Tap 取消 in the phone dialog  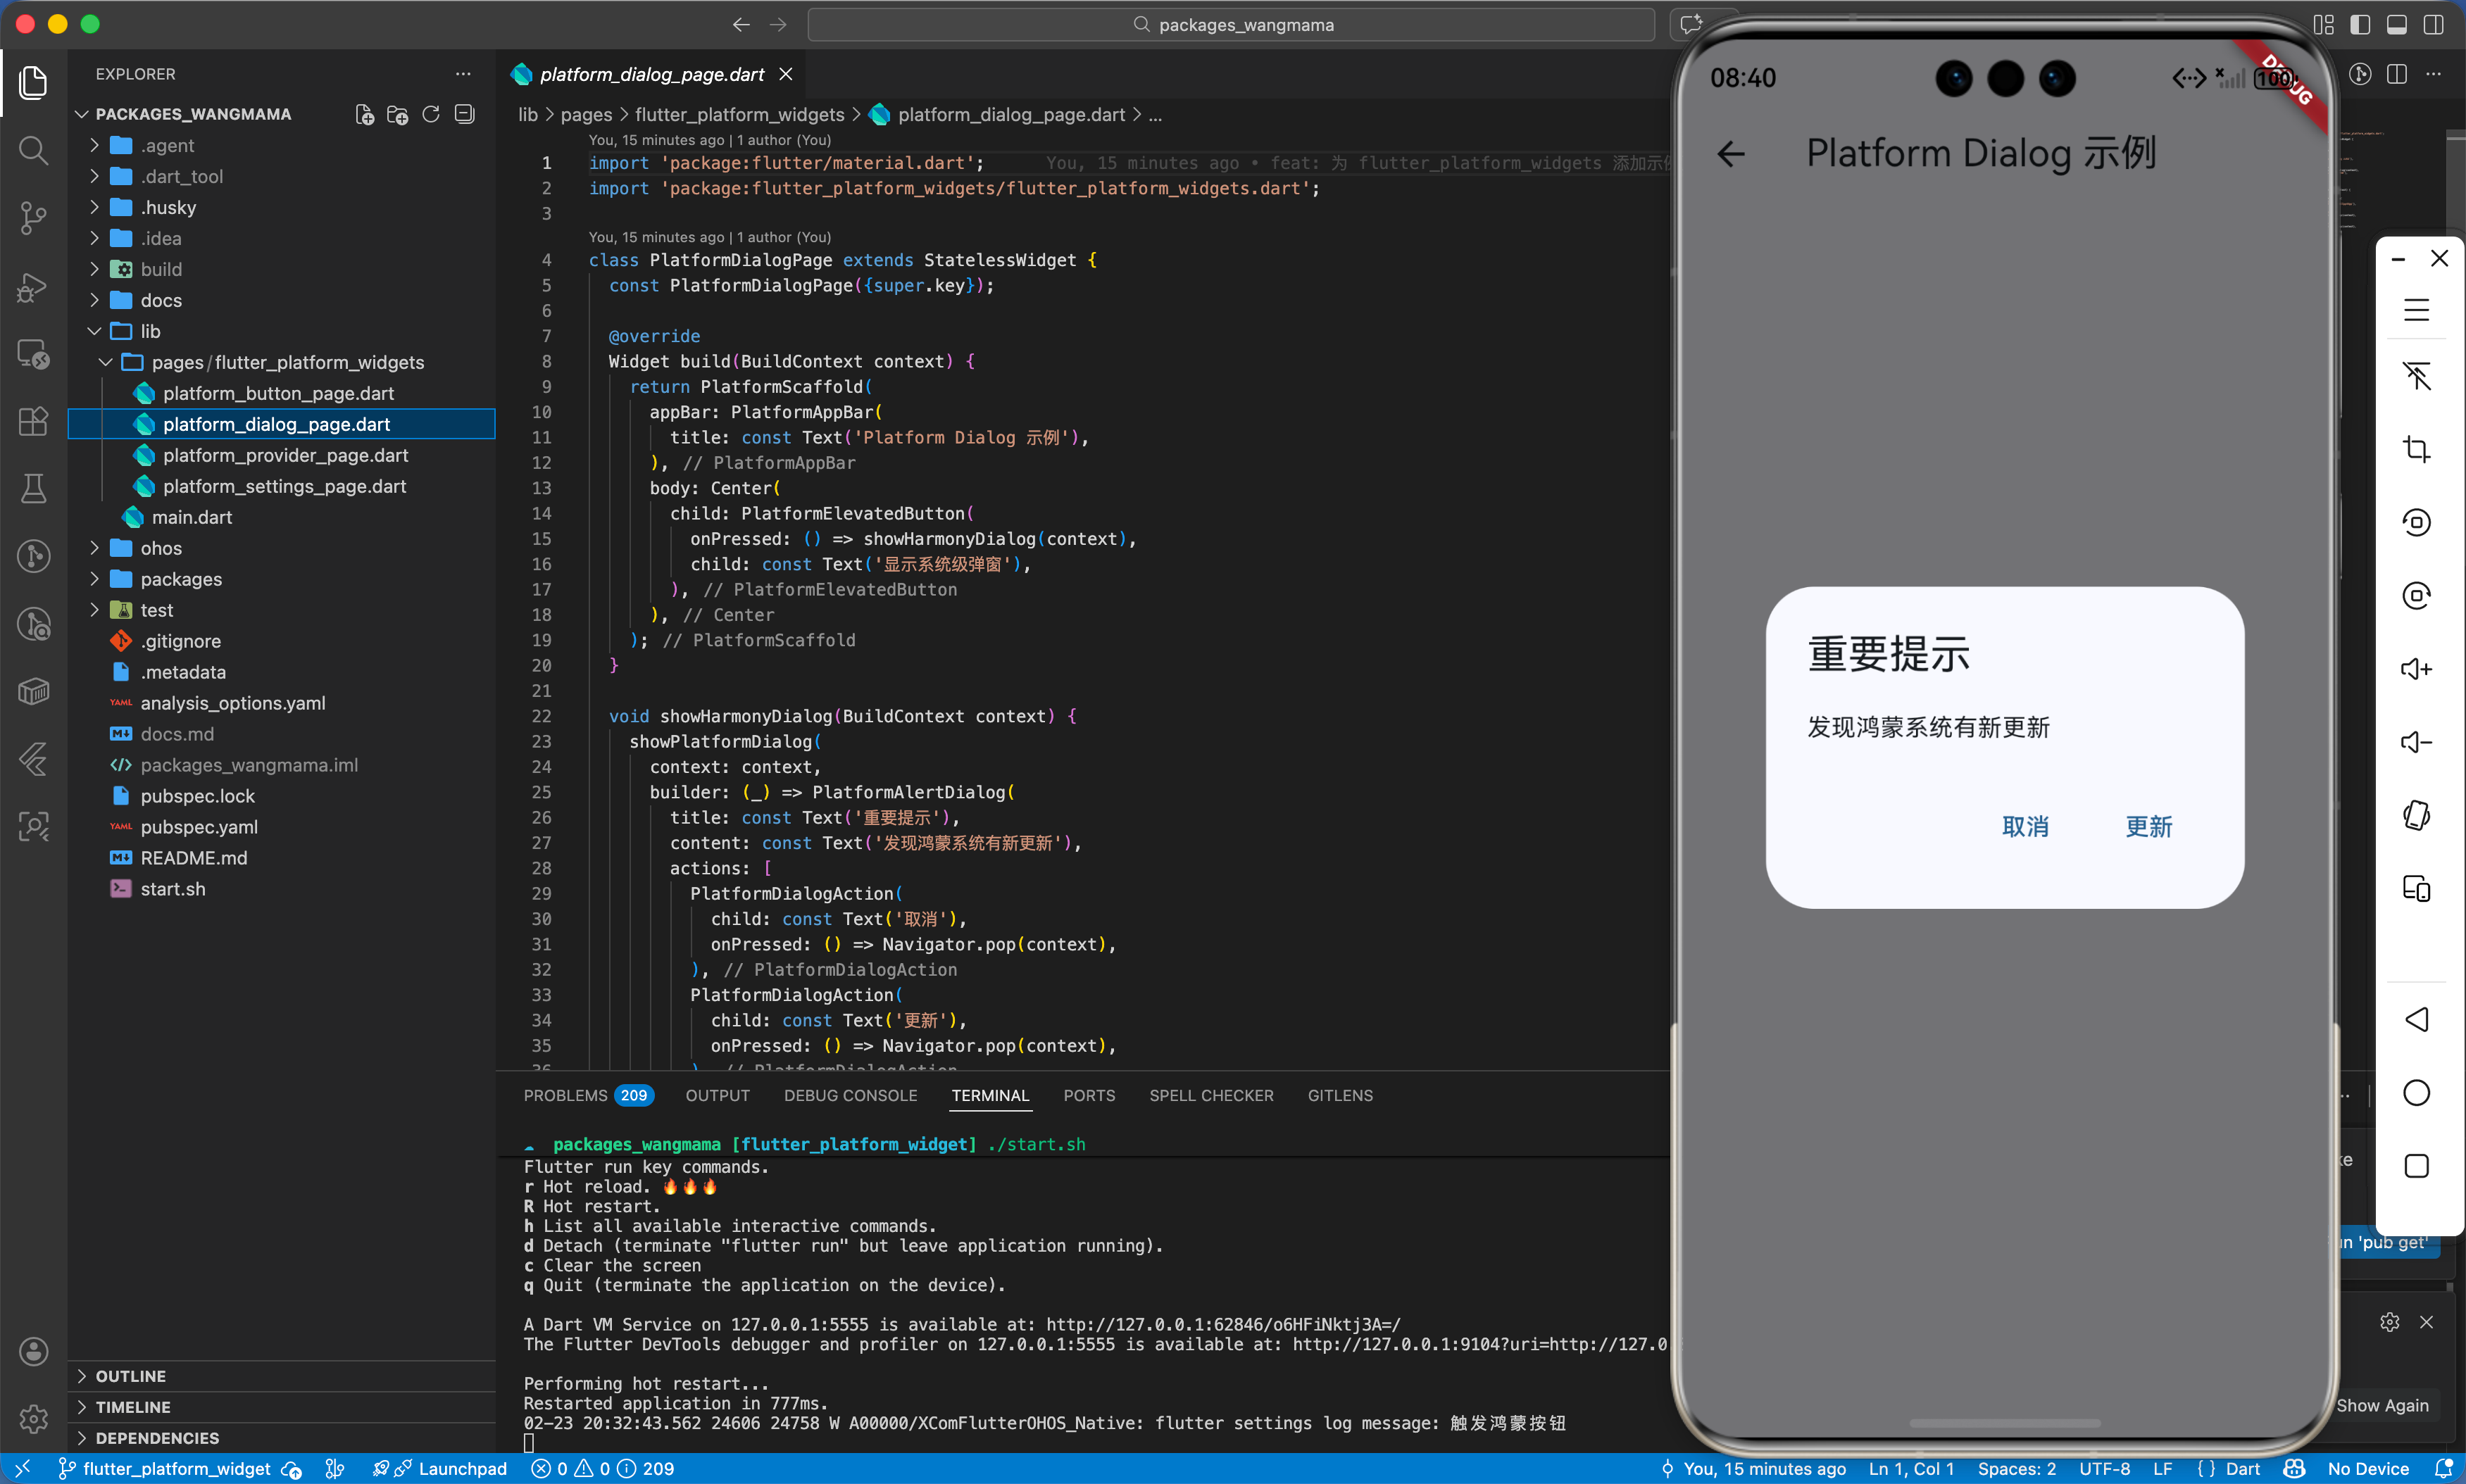point(2025,826)
